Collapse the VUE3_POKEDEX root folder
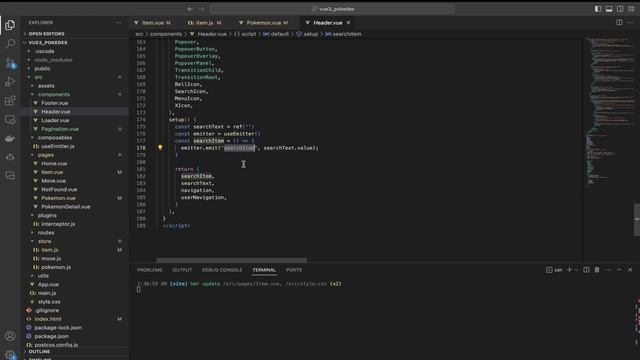The image size is (640, 360). [48, 42]
